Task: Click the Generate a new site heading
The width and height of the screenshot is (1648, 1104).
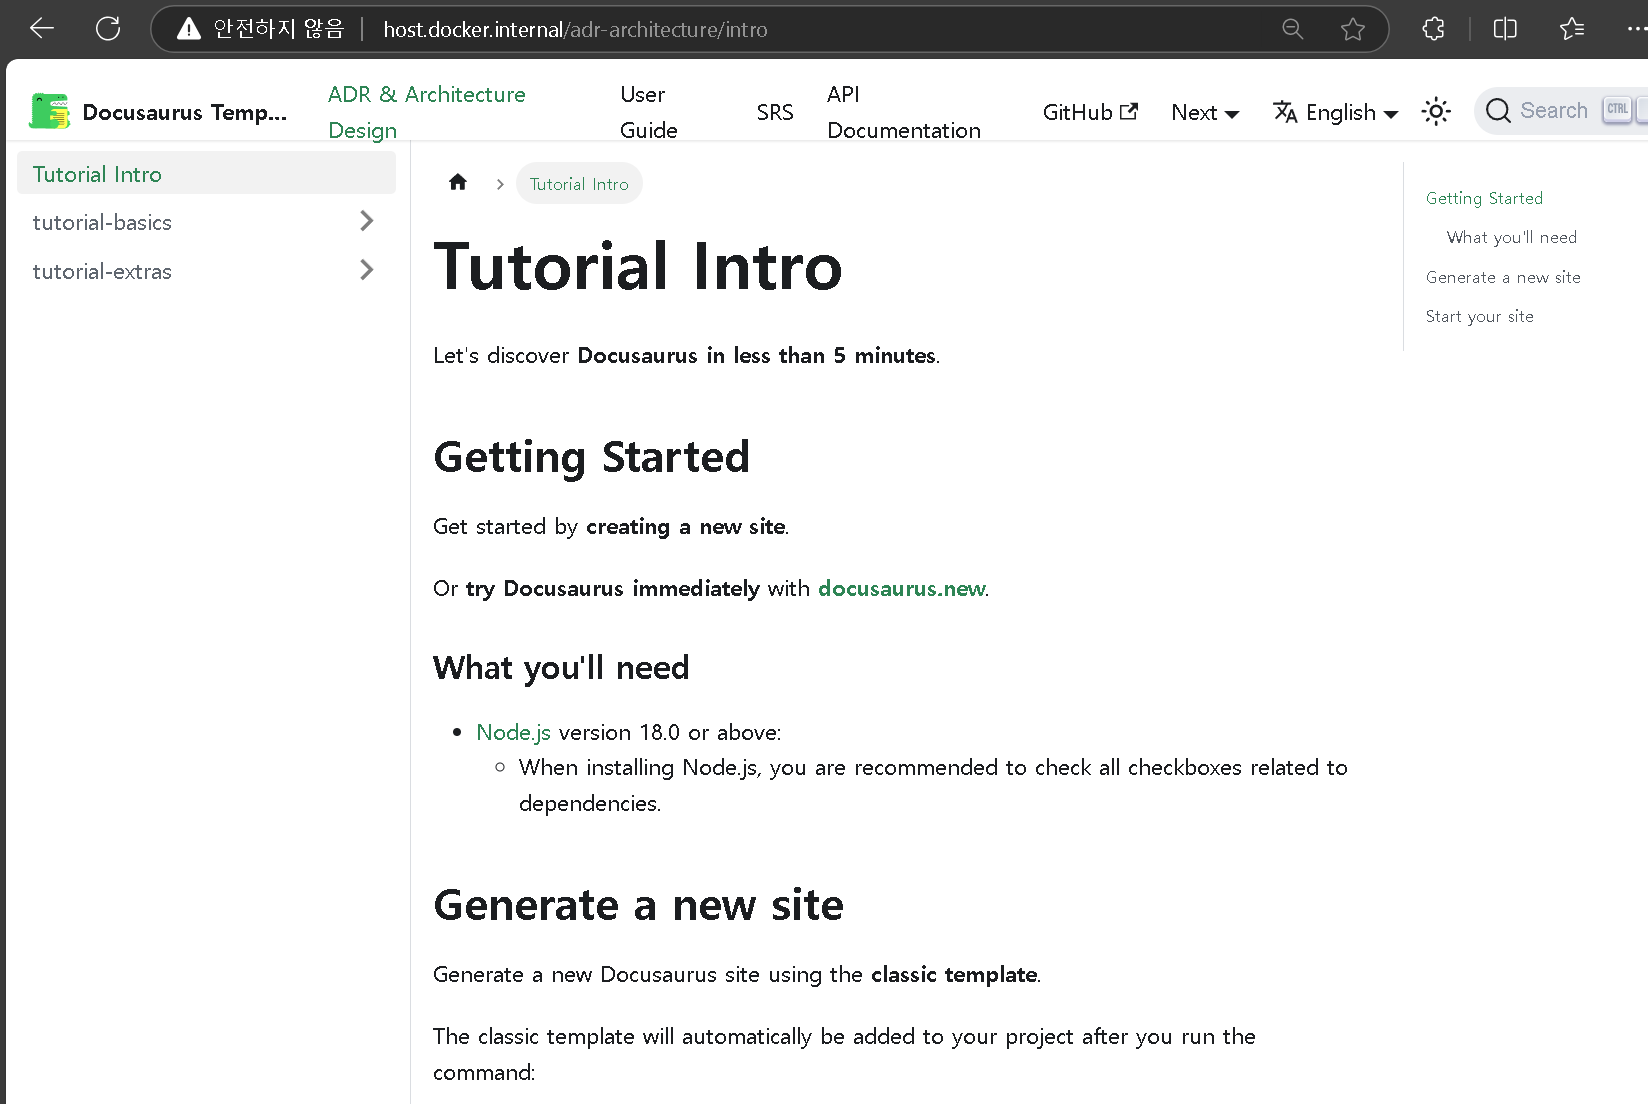Action: [638, 905]
